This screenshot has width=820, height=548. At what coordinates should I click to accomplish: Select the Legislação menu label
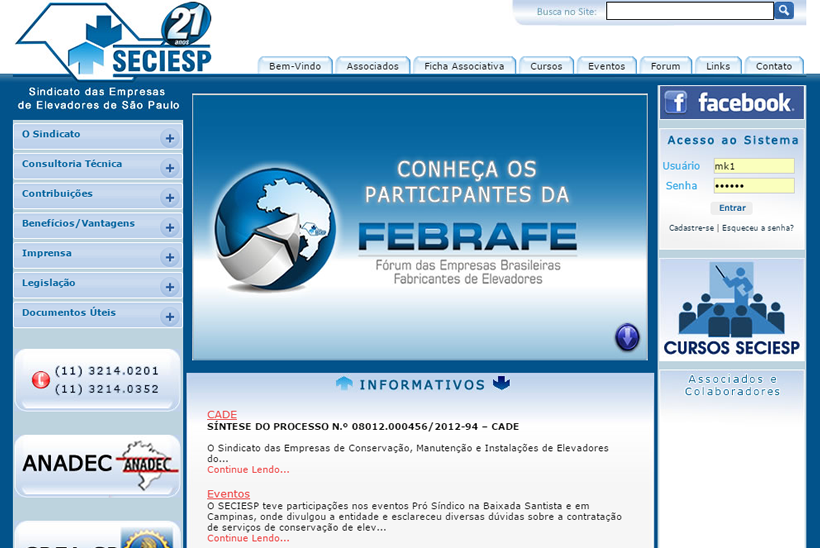pos(48,283)
